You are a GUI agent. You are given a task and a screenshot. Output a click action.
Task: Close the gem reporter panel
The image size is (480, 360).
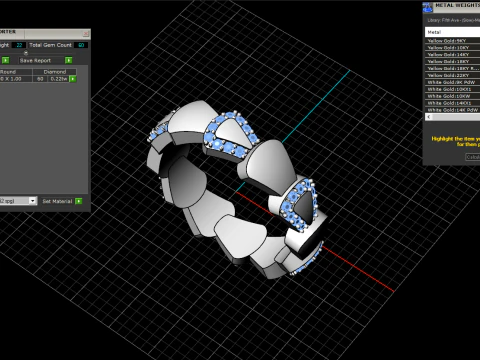(86, 34)
